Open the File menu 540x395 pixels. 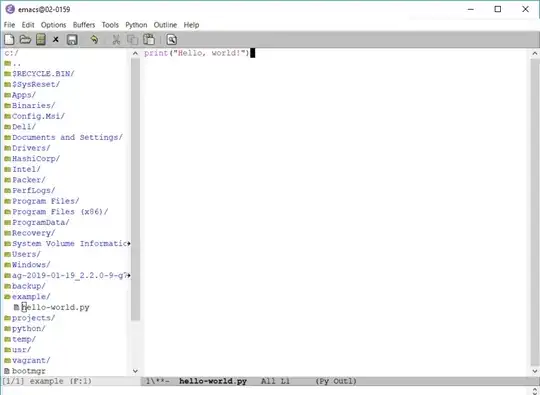[9, 25]
